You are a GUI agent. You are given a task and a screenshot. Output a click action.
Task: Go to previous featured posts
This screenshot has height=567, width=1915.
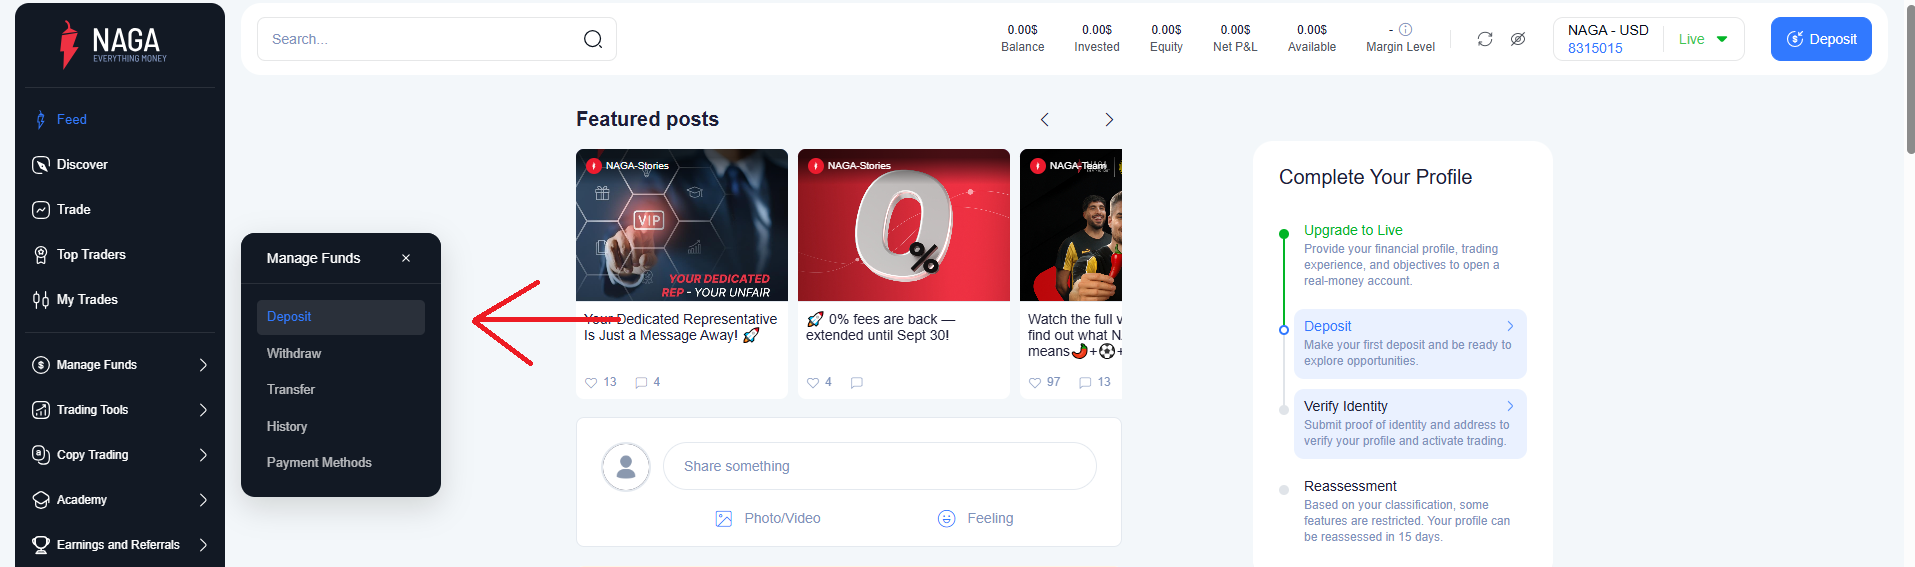pos(1045,120)
